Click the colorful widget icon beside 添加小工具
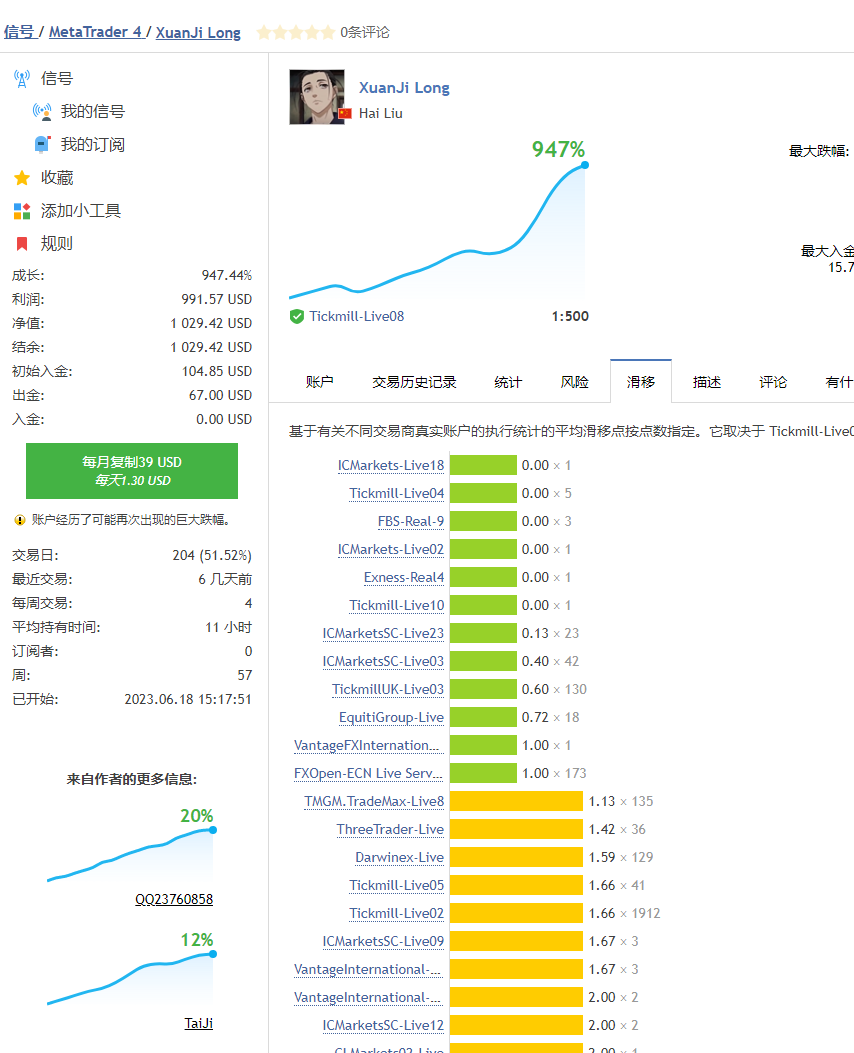This screenshot has height=1053, width=854. click(x=22, y=211)
